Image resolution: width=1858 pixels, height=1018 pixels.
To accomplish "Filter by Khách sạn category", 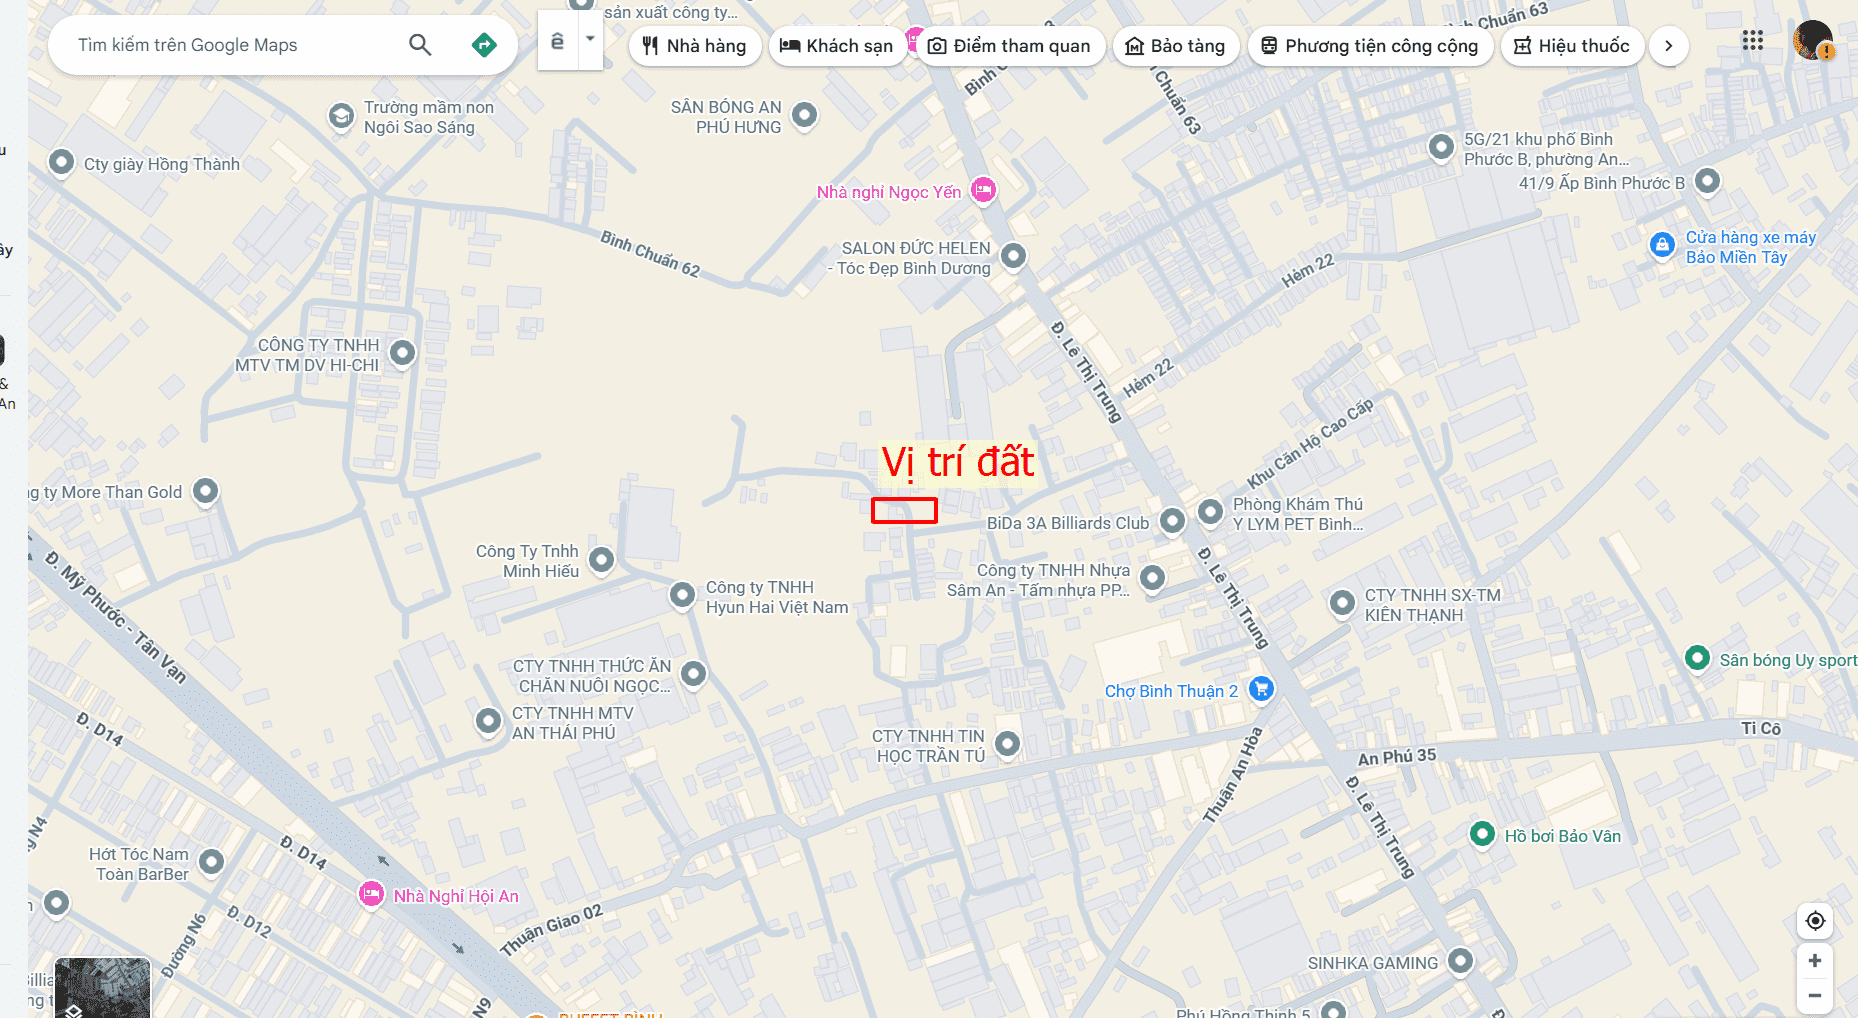I will pos(837,46).
